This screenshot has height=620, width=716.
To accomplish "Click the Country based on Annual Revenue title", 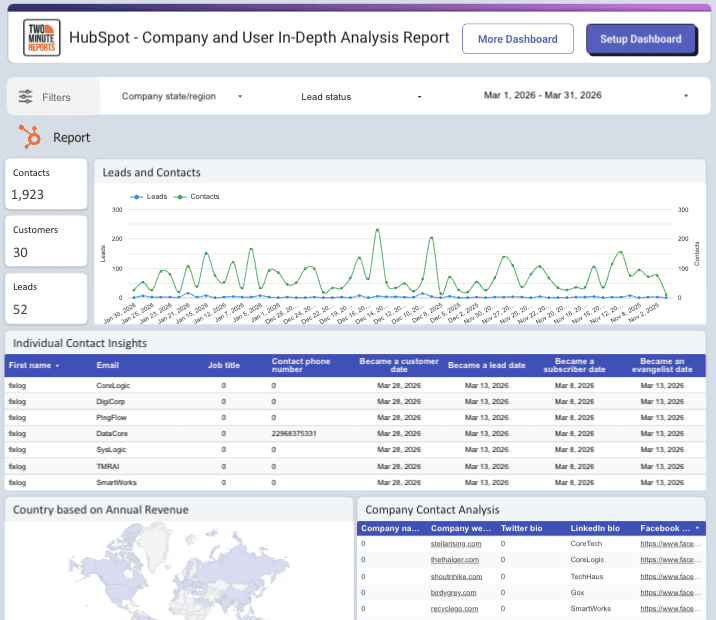I will [x=100, y=510].
